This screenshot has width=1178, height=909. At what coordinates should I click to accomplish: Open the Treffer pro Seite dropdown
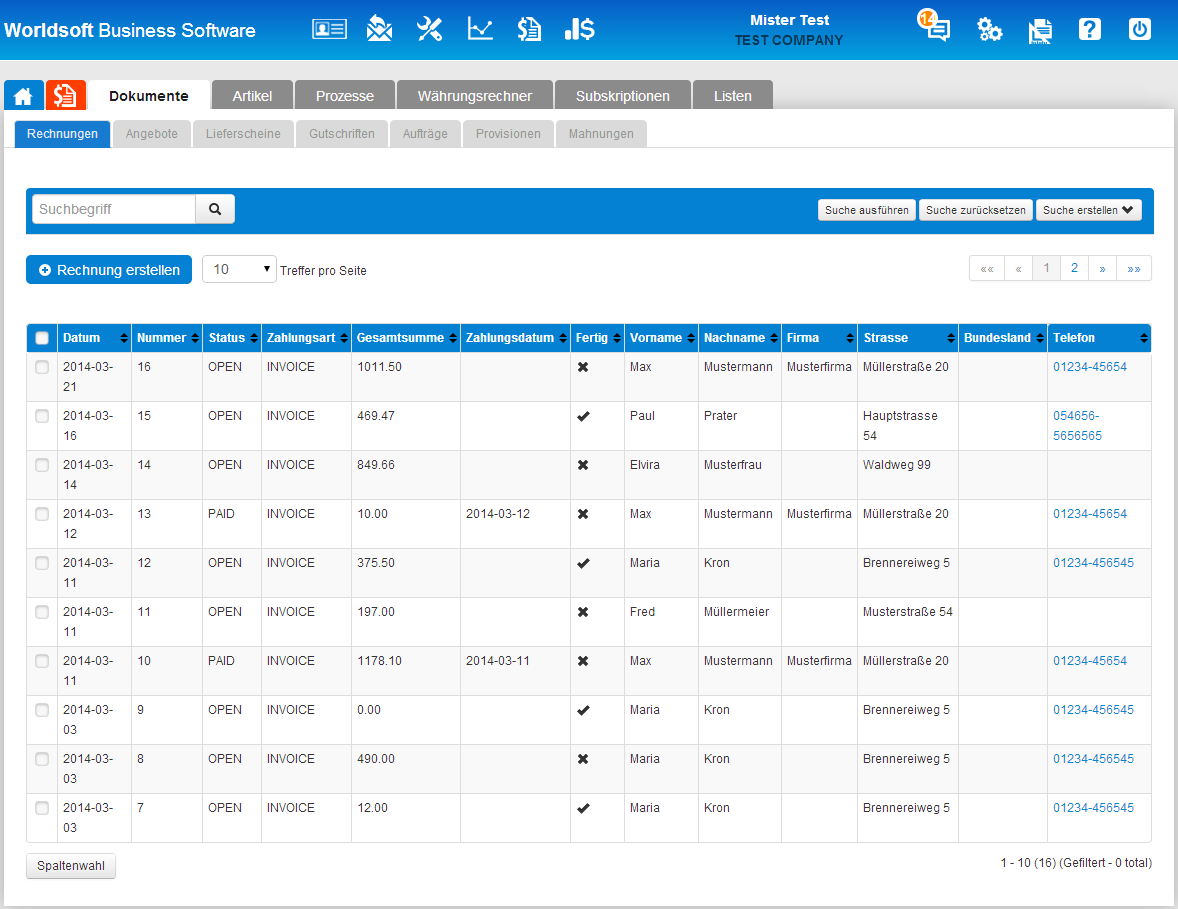click(x=239, y=269)
